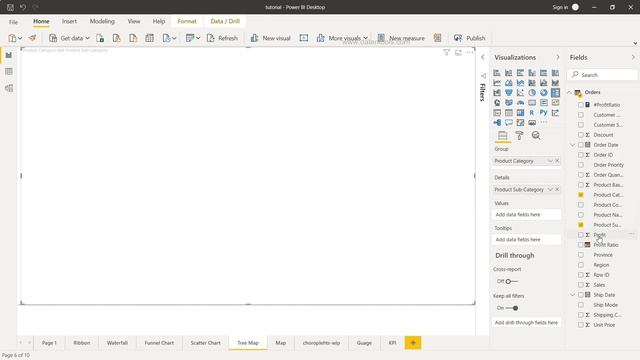This screenshot has height=360, width=640.
Task: Check the Province field checkbox
Action: tap(580, 255)
